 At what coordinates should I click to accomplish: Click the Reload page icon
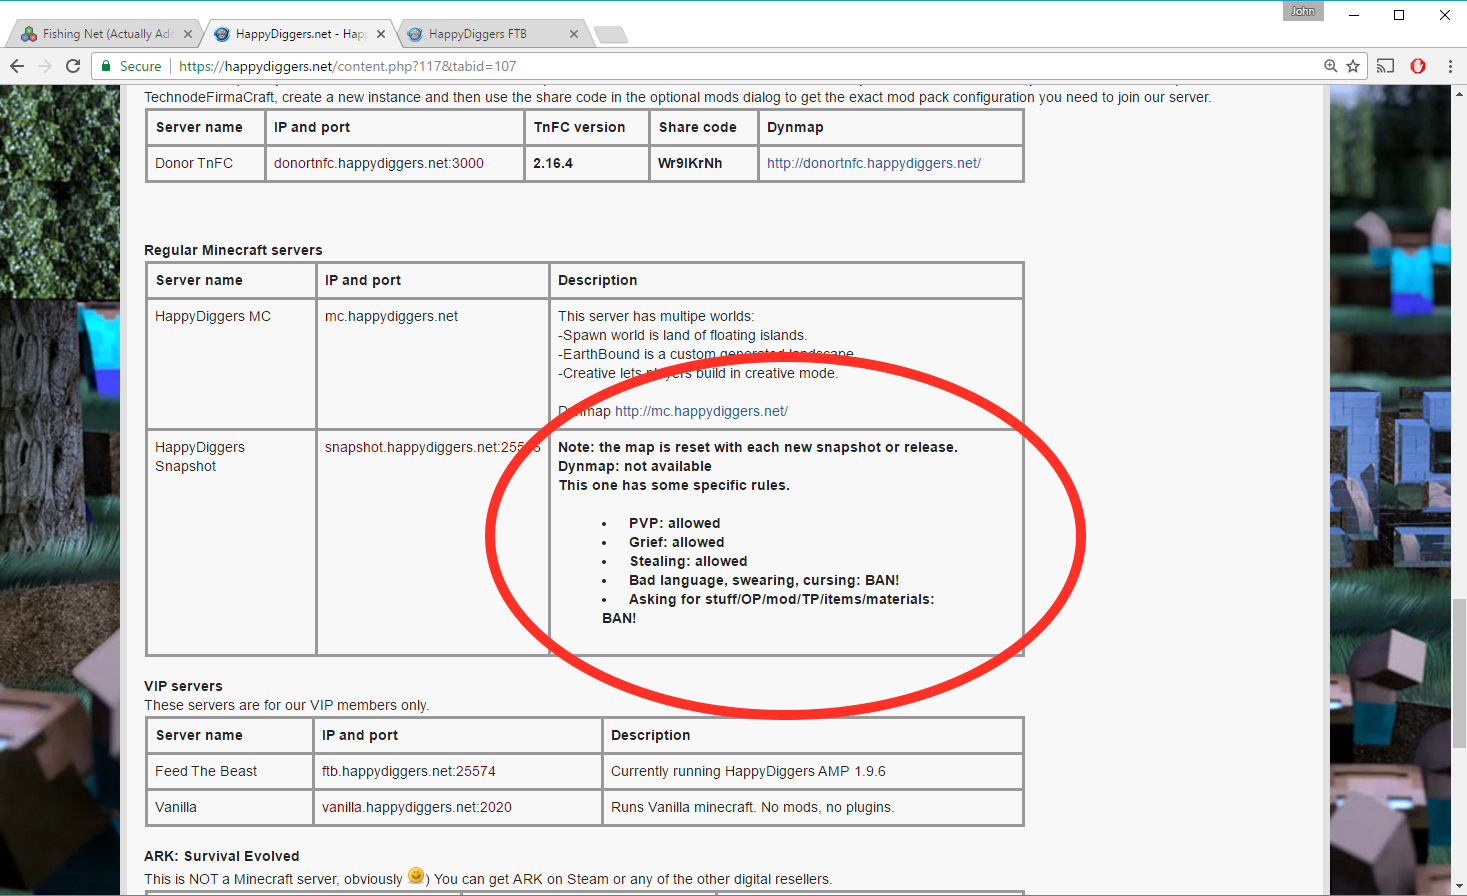coord(73,66)
